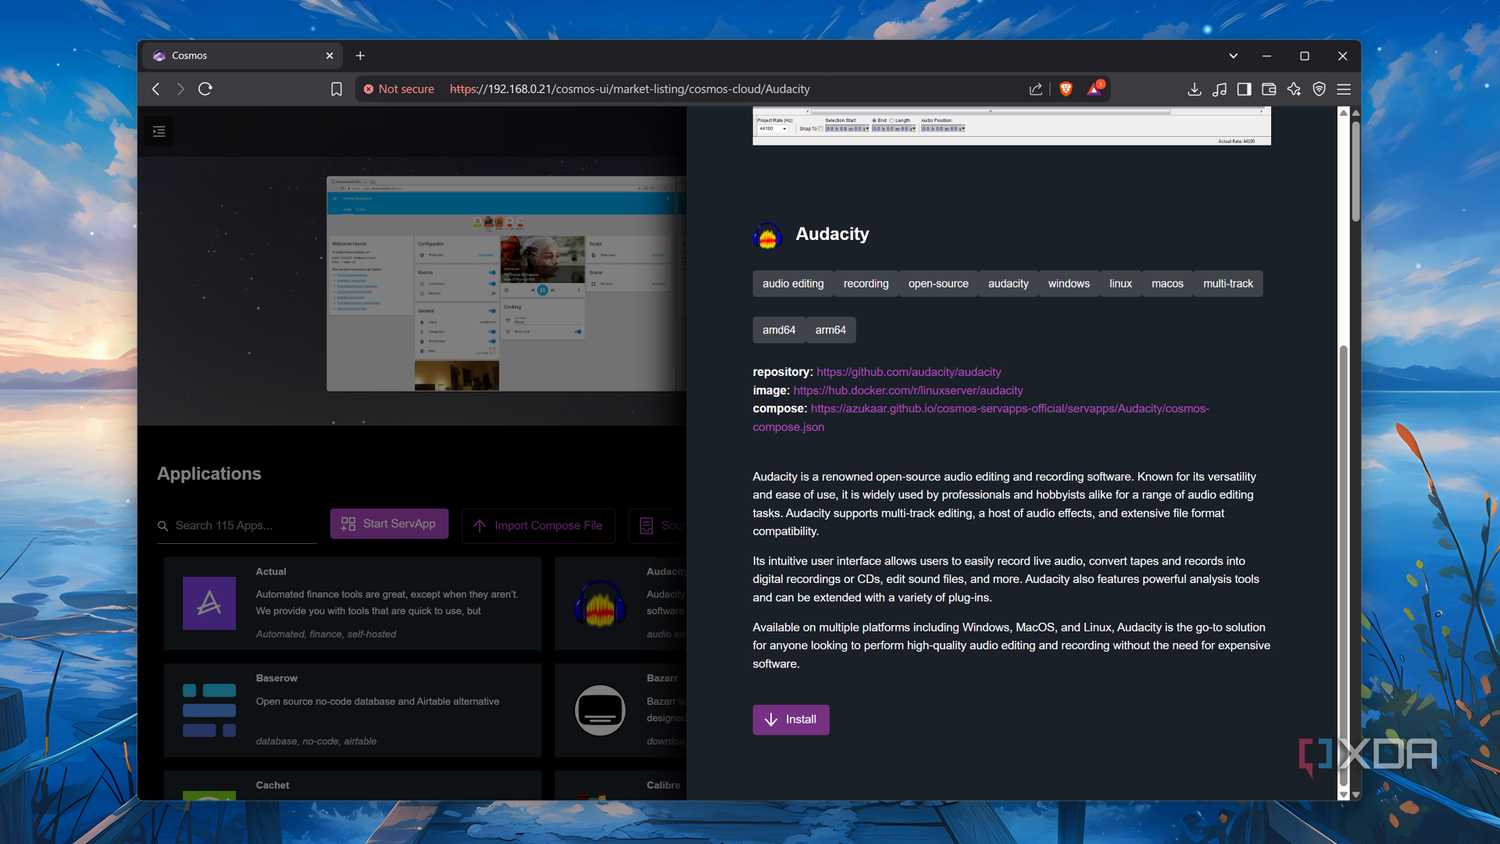Click the Not secure warning indicator
1500x844 pixels.
pos(399,89)
